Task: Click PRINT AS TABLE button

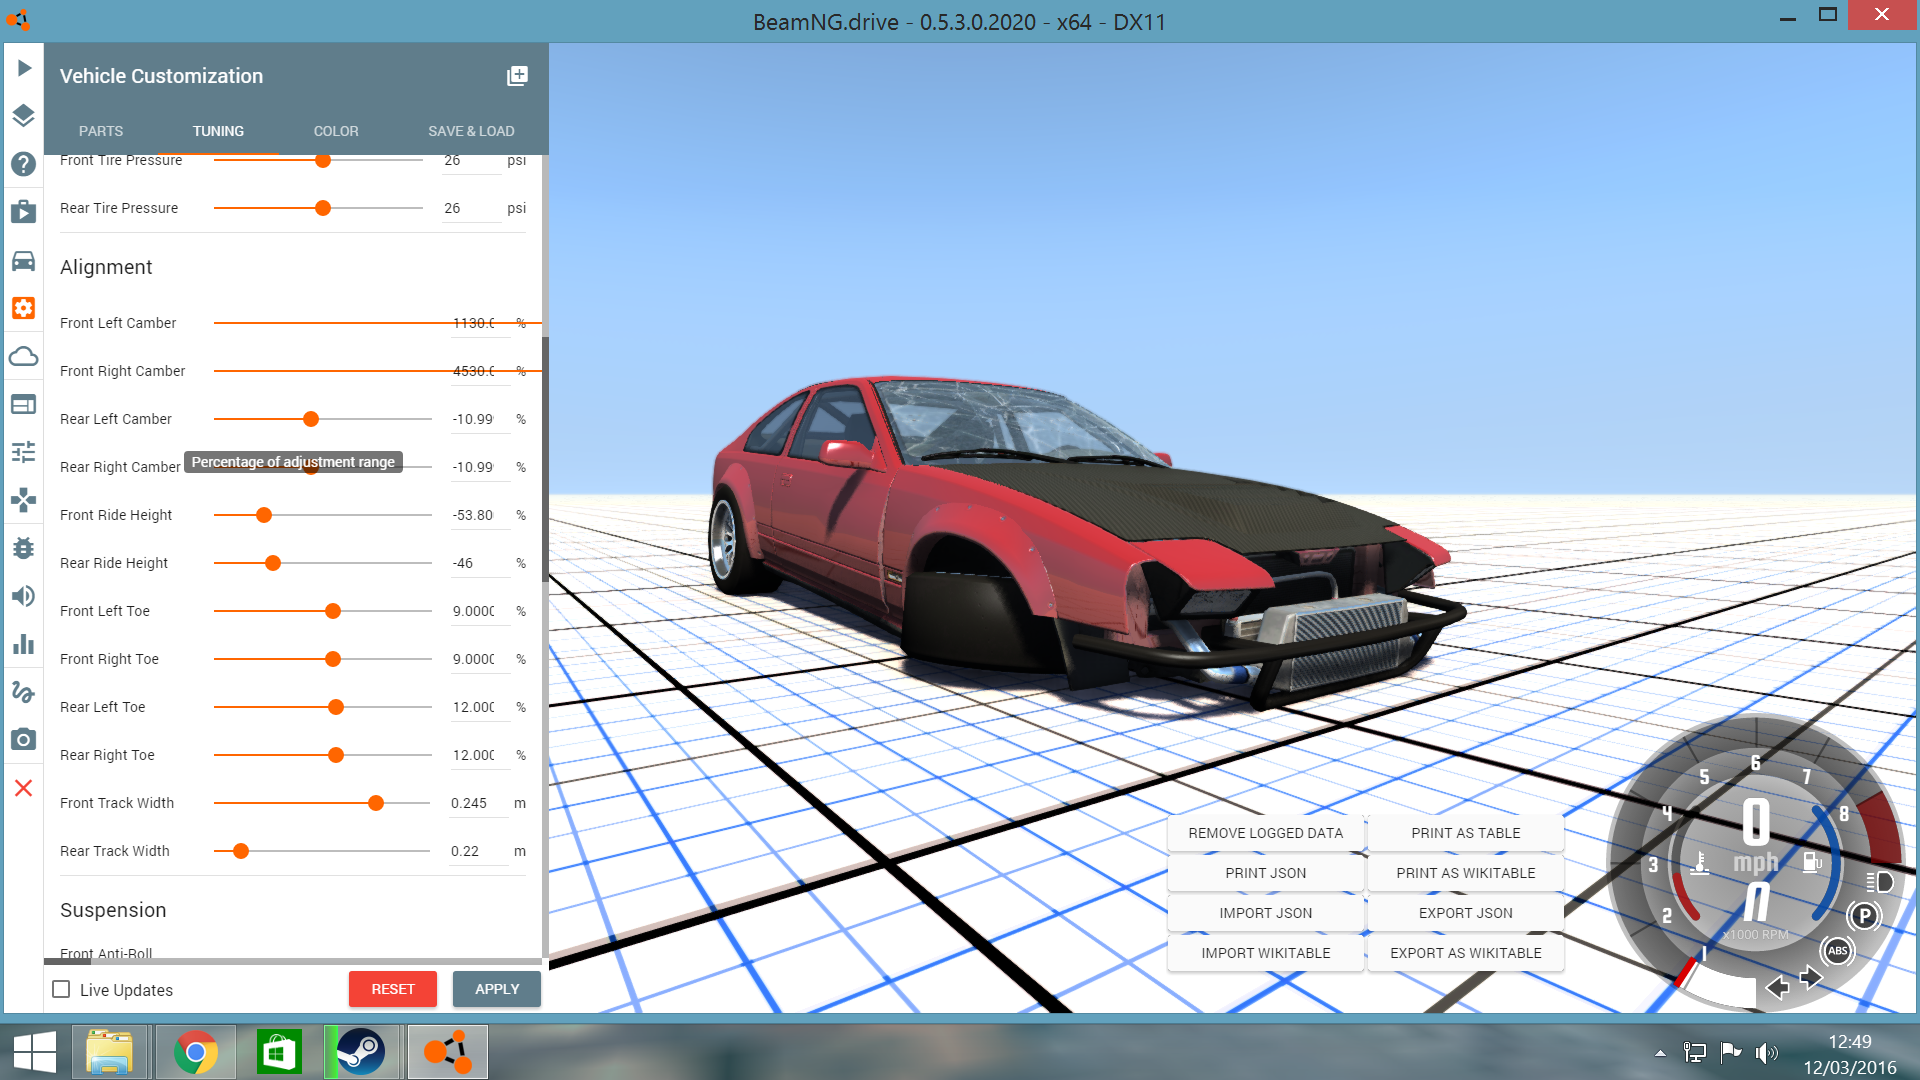Action: pos(1466,833)
